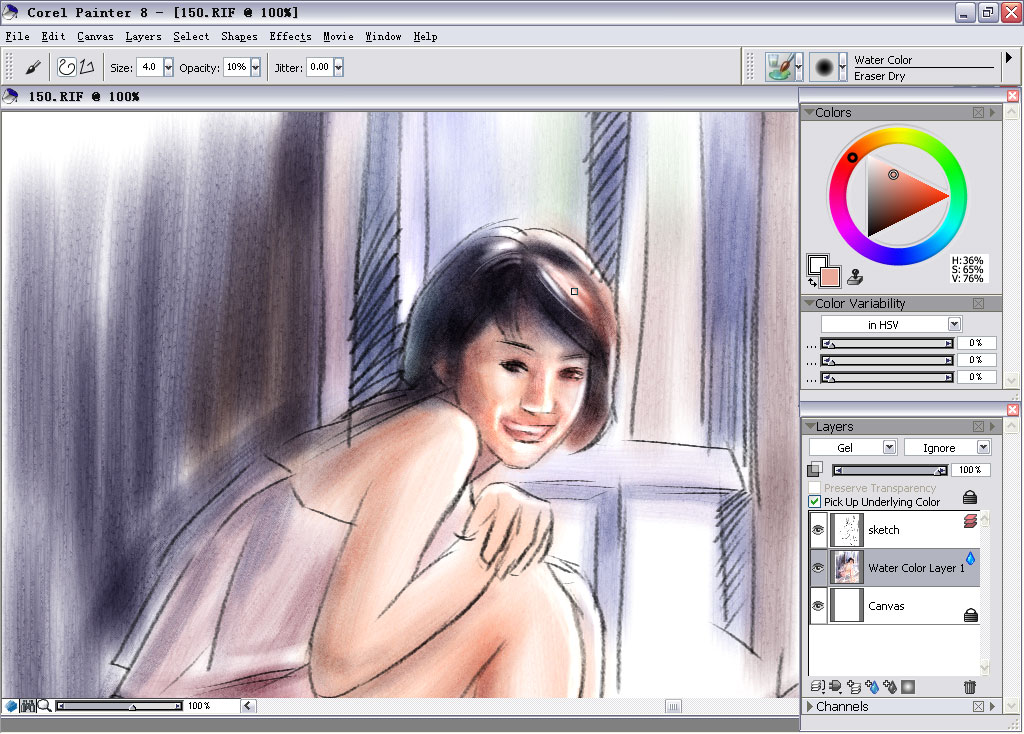
Task: Click the New Water Color Layer icon
Action: 872,686
